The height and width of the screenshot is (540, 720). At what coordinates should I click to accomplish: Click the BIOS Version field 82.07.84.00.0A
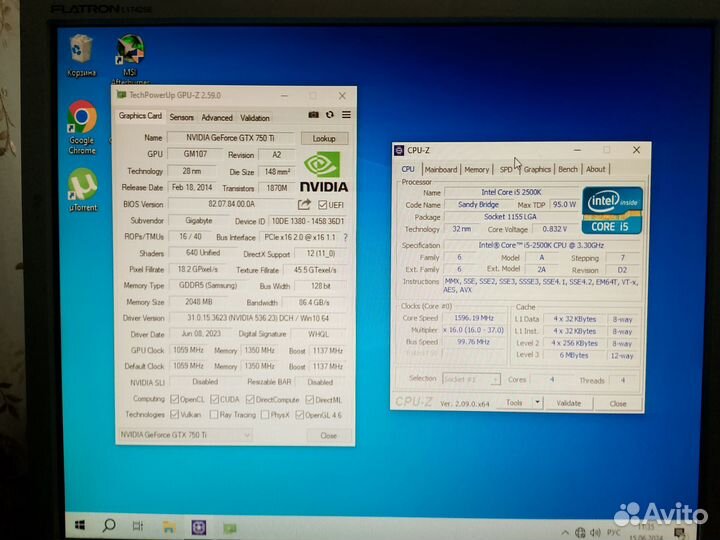(x=231, y=204)
